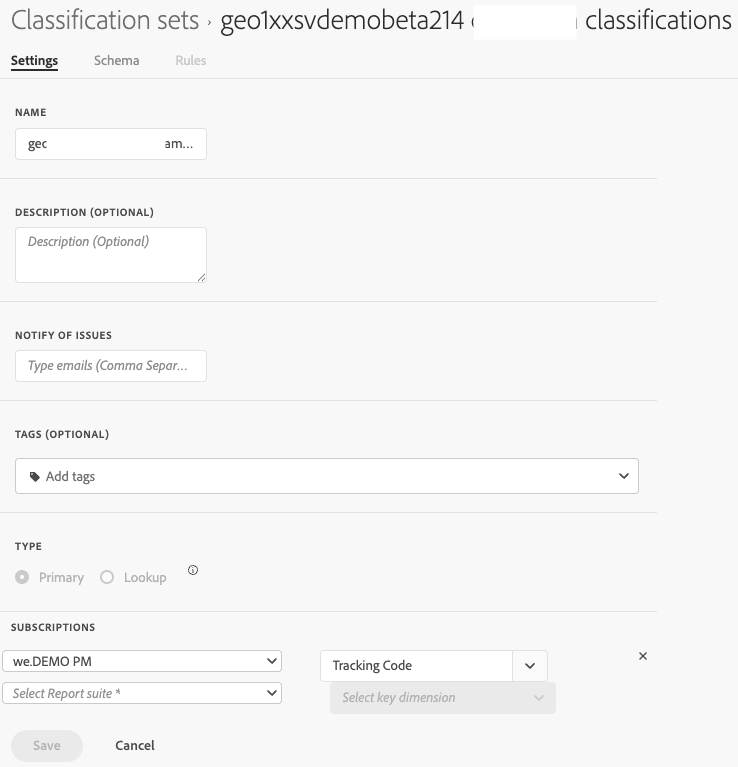The width and height of the screenshot is (738, 767).
Task: Open the Select Report suite dropdown
Action: pyautogui.click(x=142, y=693)
